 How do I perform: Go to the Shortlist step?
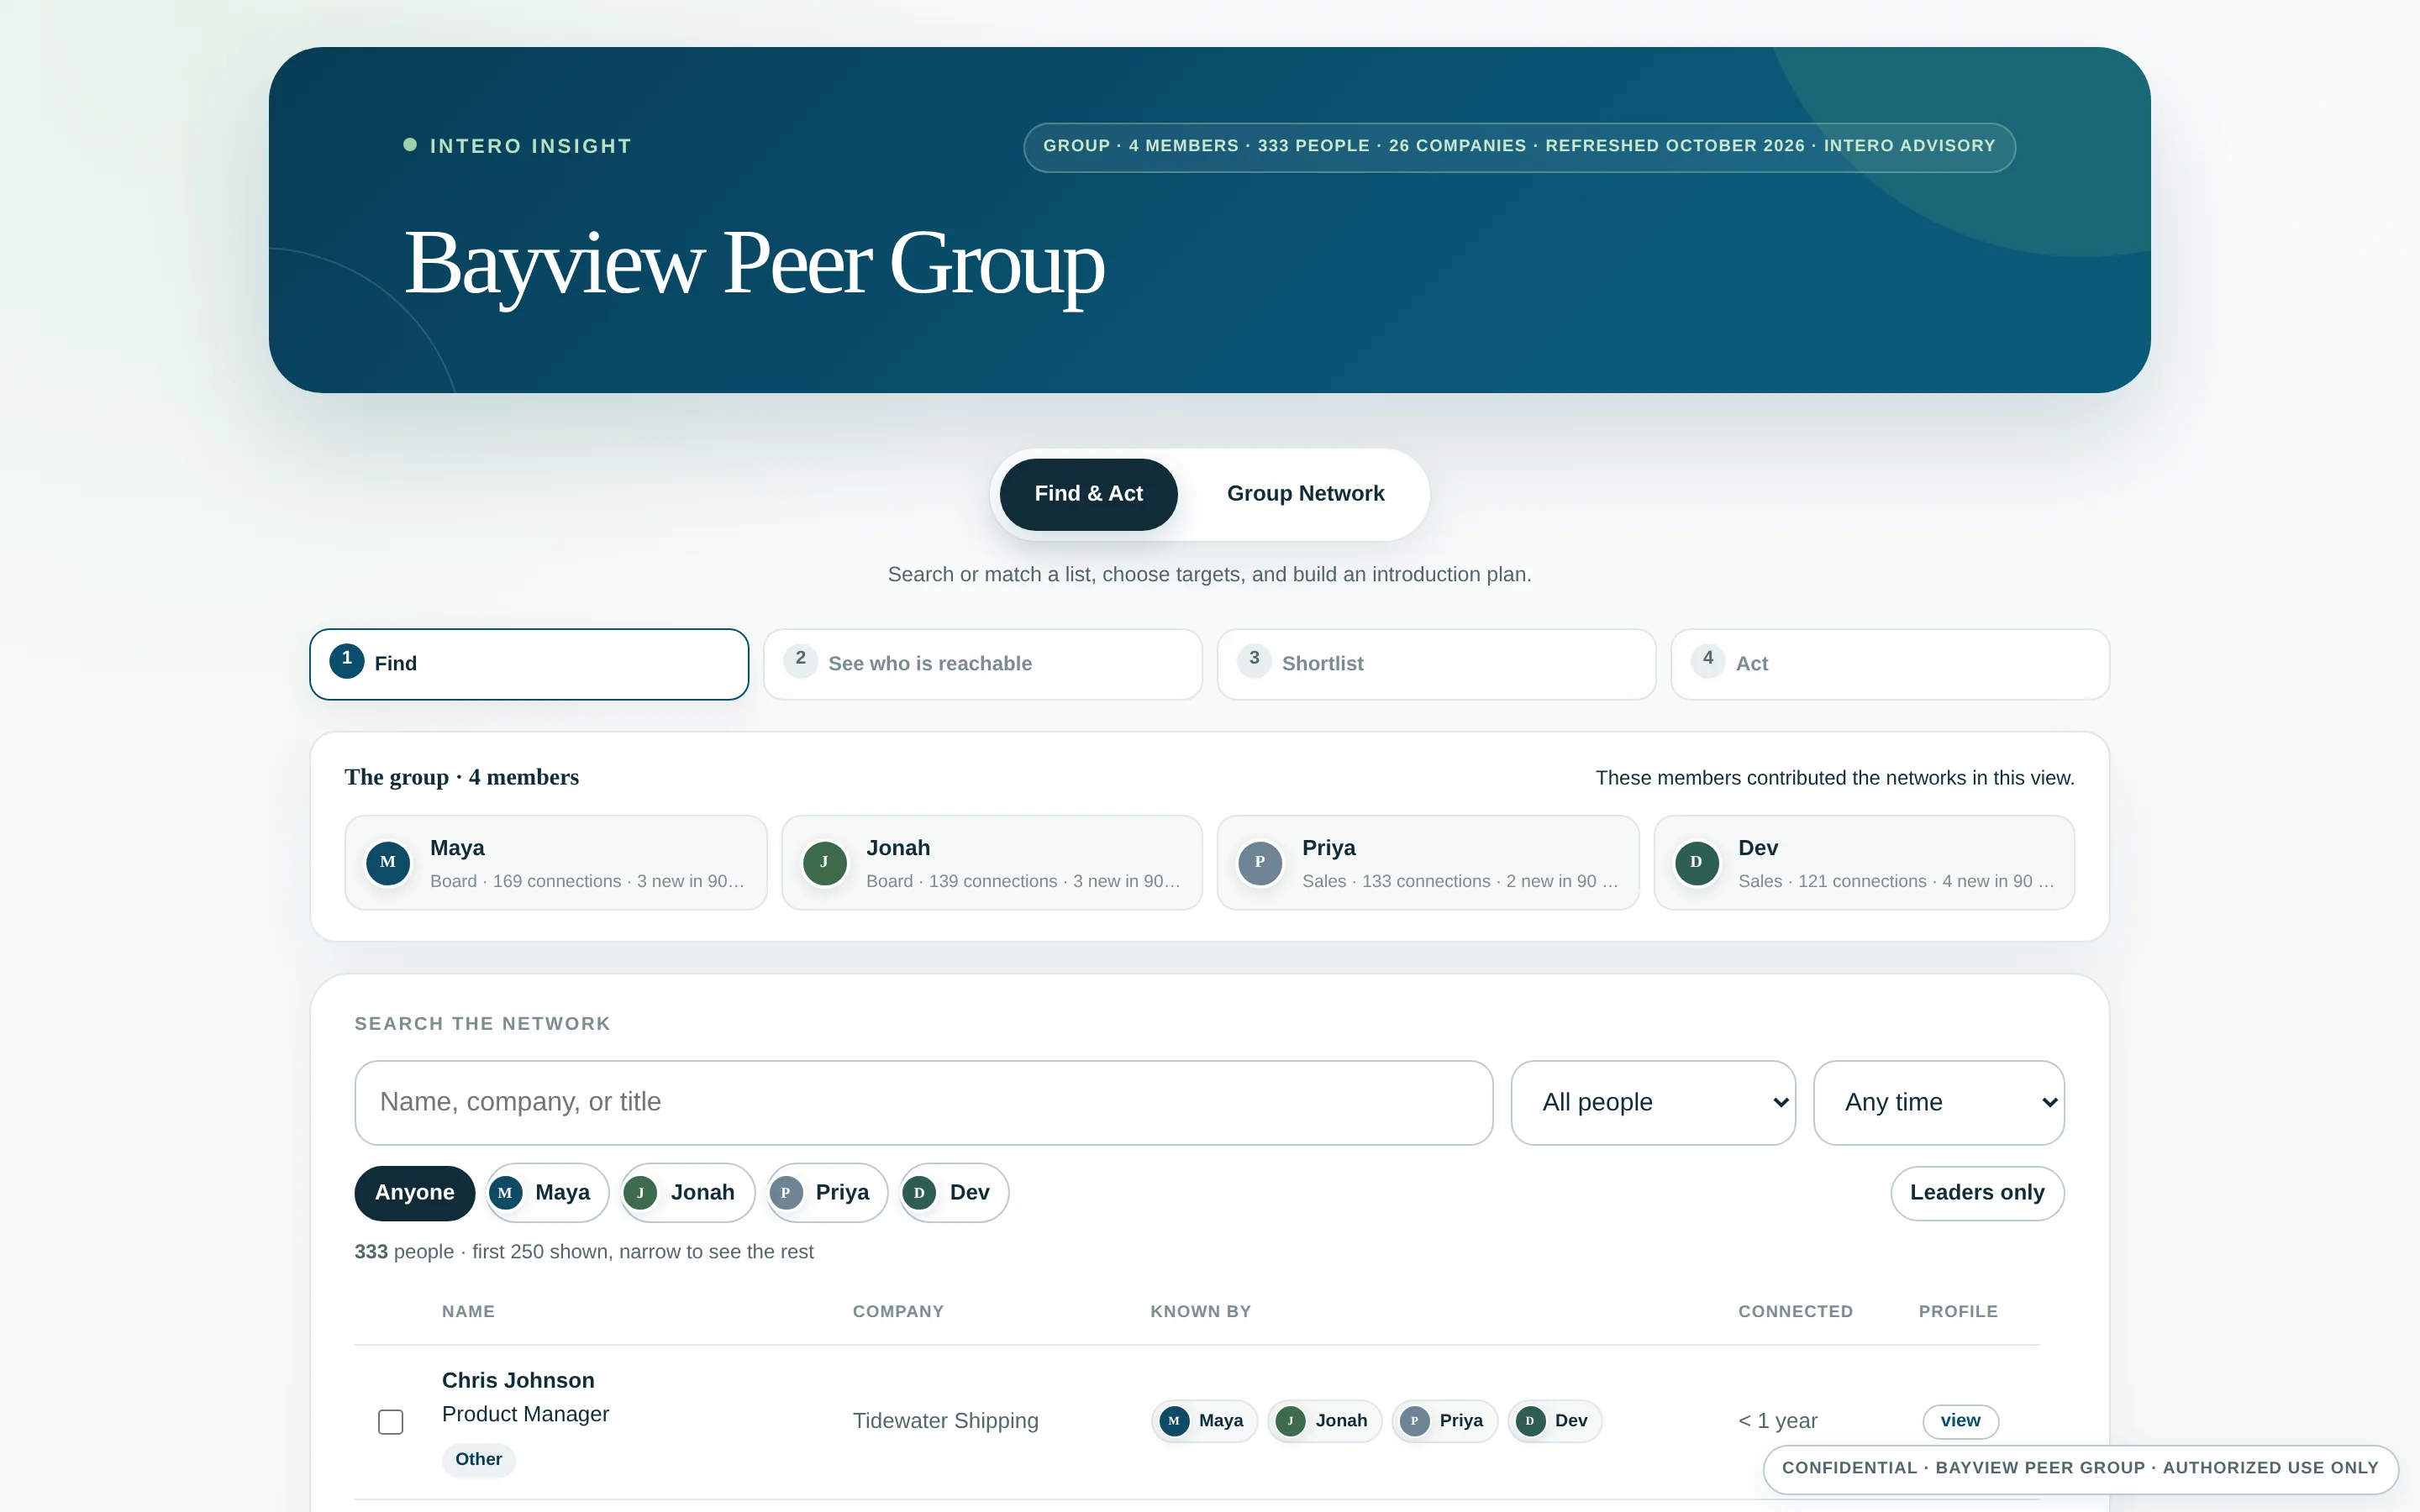click(1436, 664)
